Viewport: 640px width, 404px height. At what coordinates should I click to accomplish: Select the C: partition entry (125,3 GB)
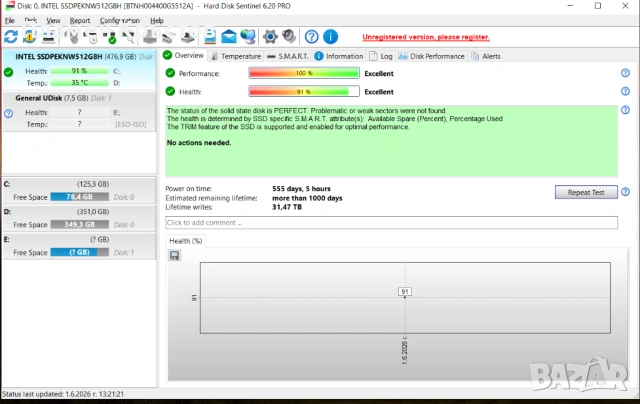pyautogui.click(x=79, y=191)
